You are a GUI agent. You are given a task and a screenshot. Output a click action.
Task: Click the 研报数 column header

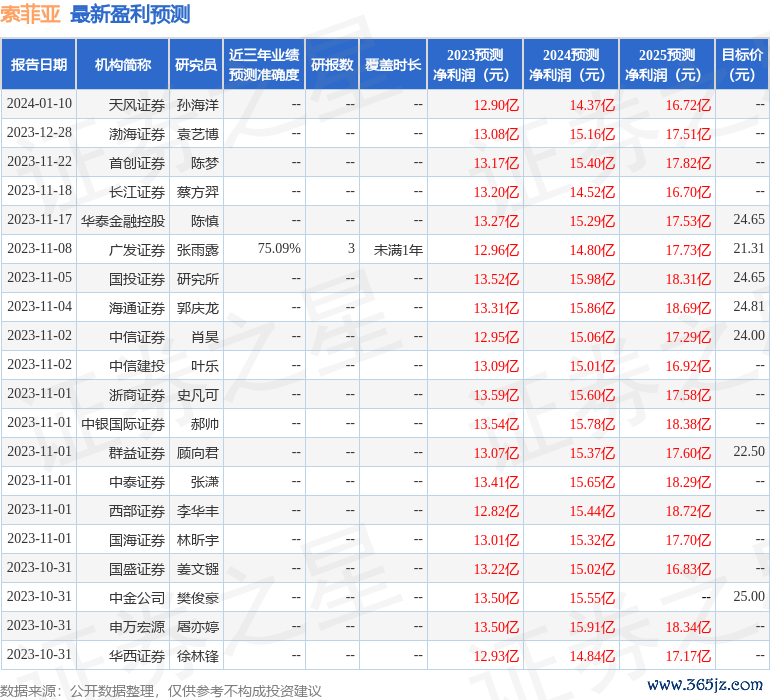point(332,64)
